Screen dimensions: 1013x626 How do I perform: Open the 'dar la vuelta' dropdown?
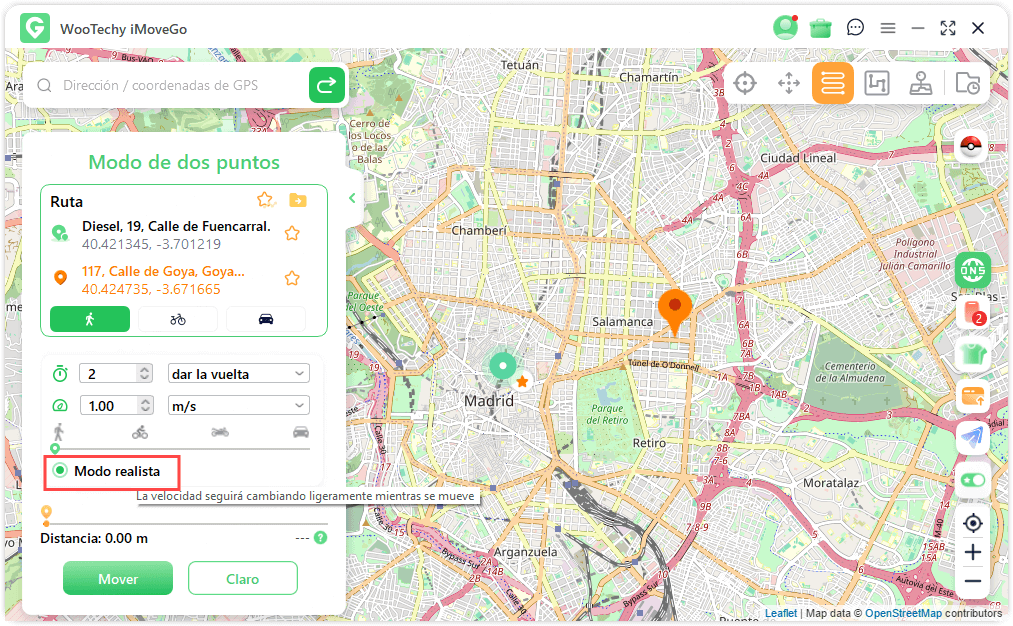pyautogui.click(x=238, y=374)
